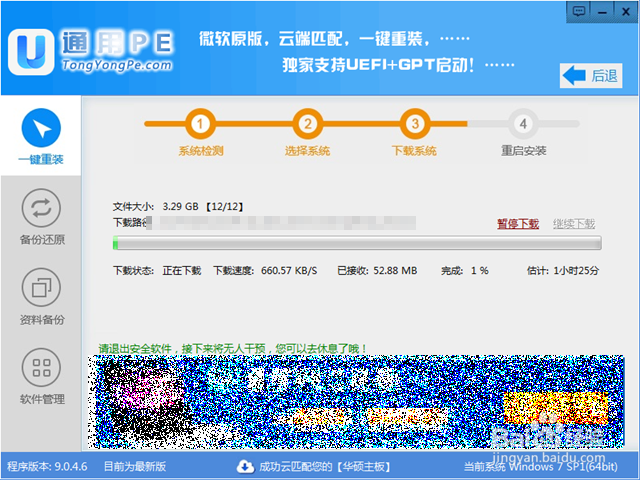
Task: Click the completion 1 % value
Action: (480, 271)
